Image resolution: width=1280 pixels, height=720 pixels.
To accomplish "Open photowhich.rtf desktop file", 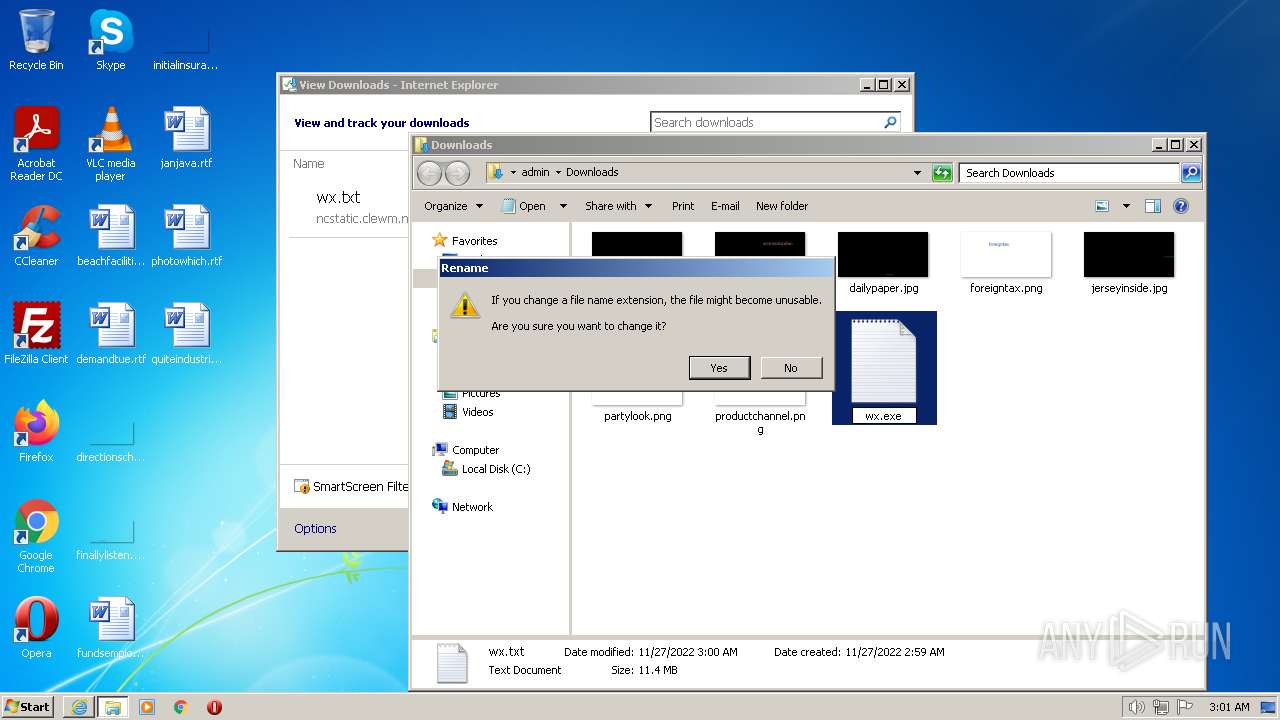I will (186, 236).
